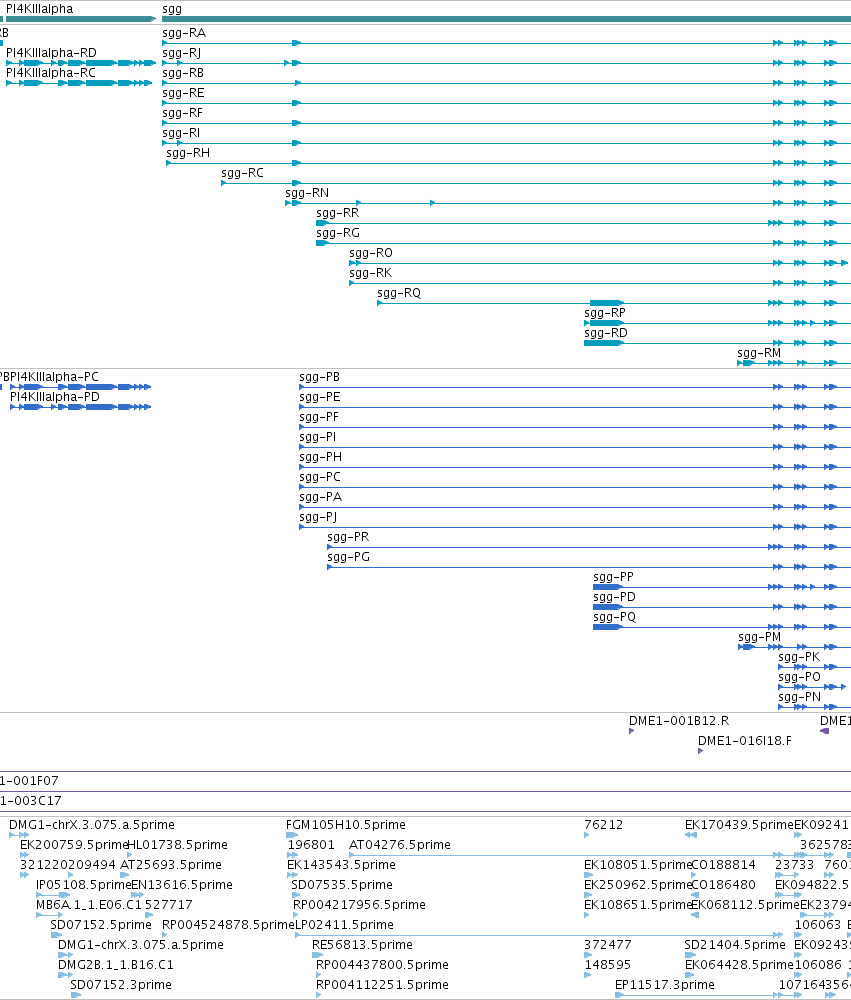Select transcript sgg-RP
This screenshot has width=851, height=1000.
pyautogui.click(x=605, y=312)
